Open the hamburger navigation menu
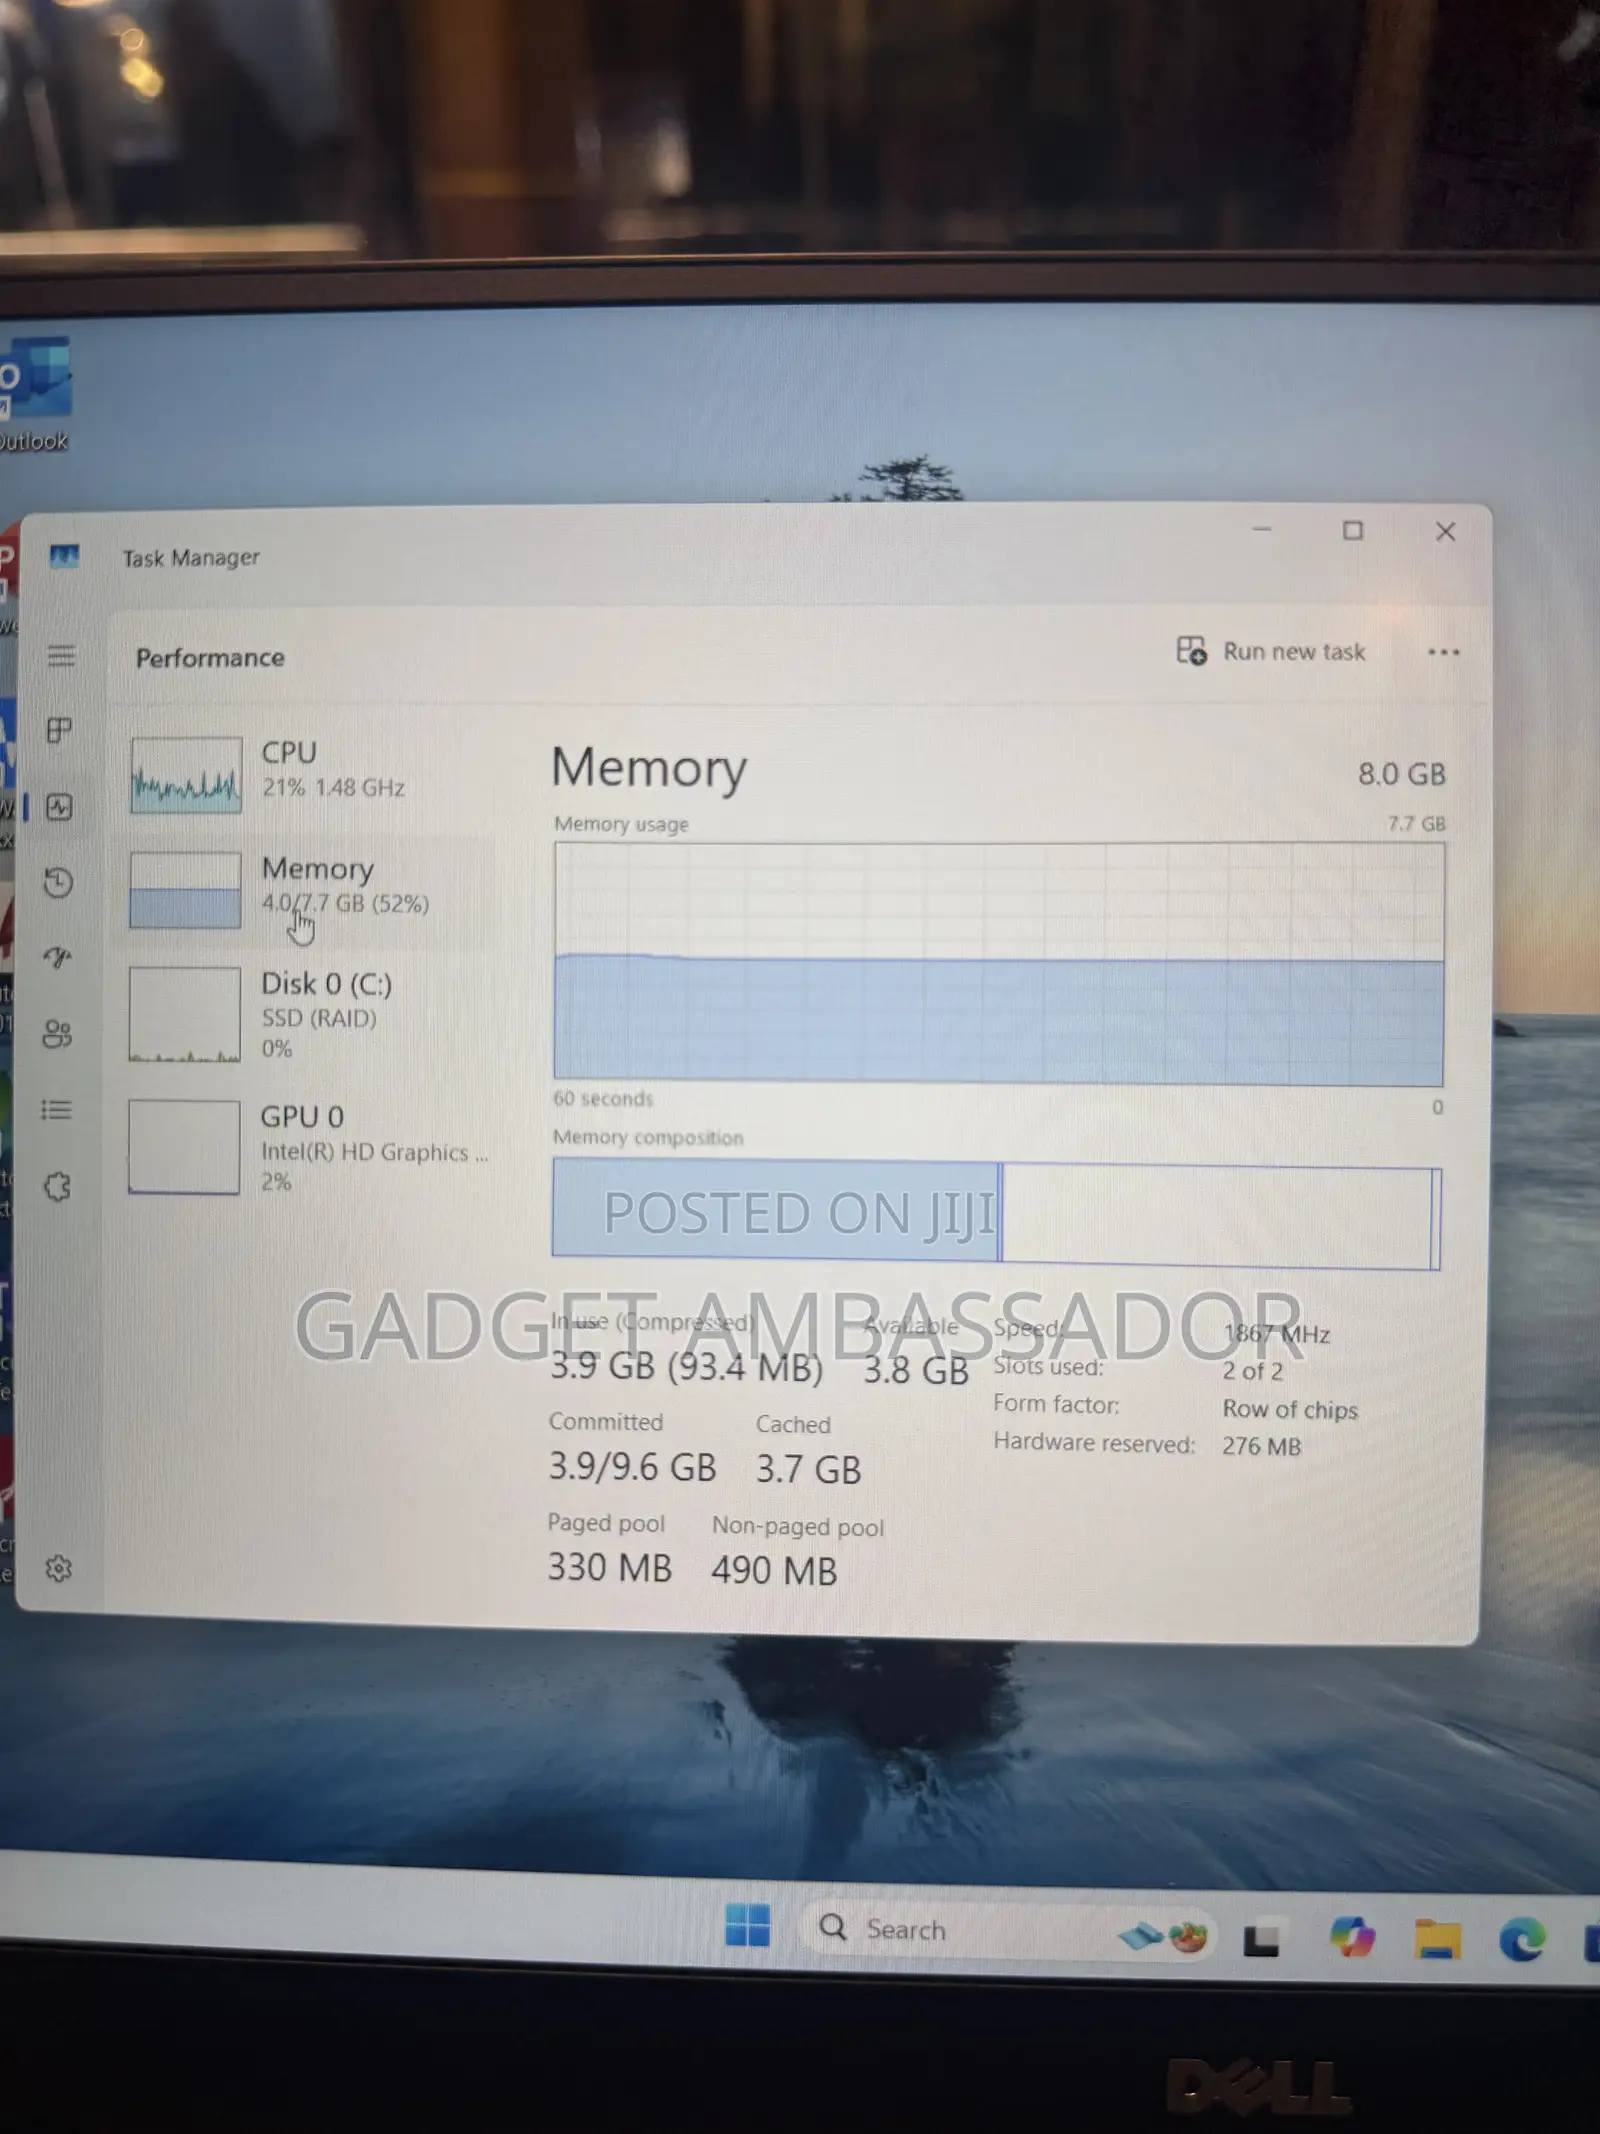Screen dimensions: 1600x2134 pos(61,656)
